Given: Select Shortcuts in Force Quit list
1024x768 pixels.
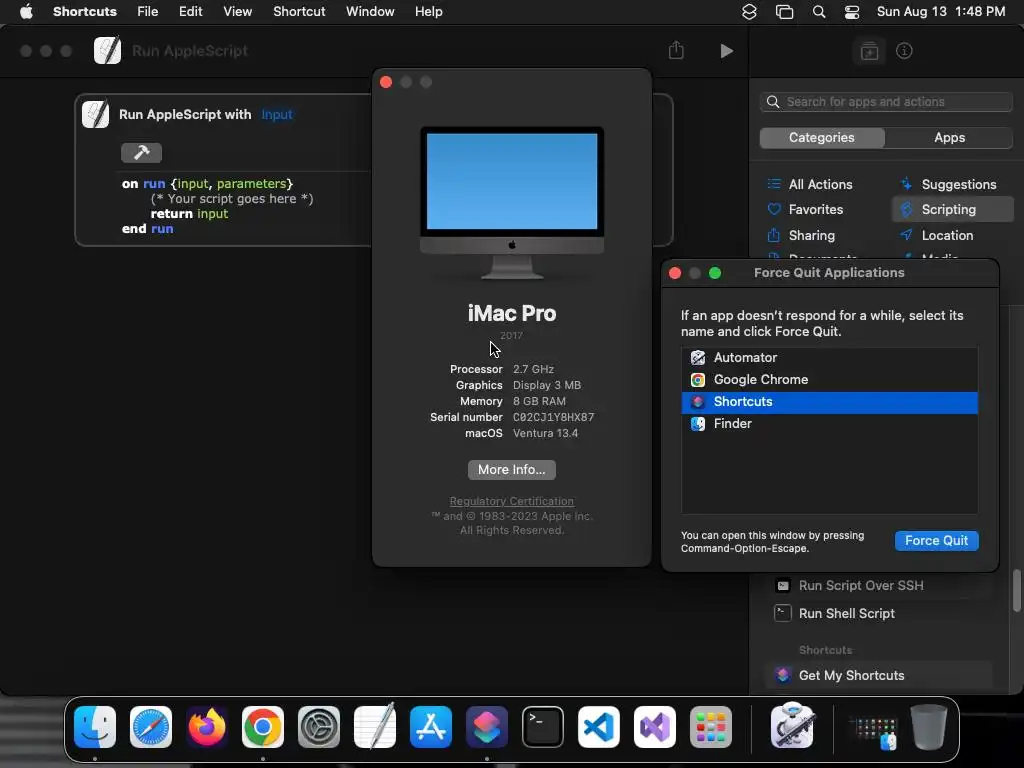Looking at the screenshot, I should coord(829,402).
